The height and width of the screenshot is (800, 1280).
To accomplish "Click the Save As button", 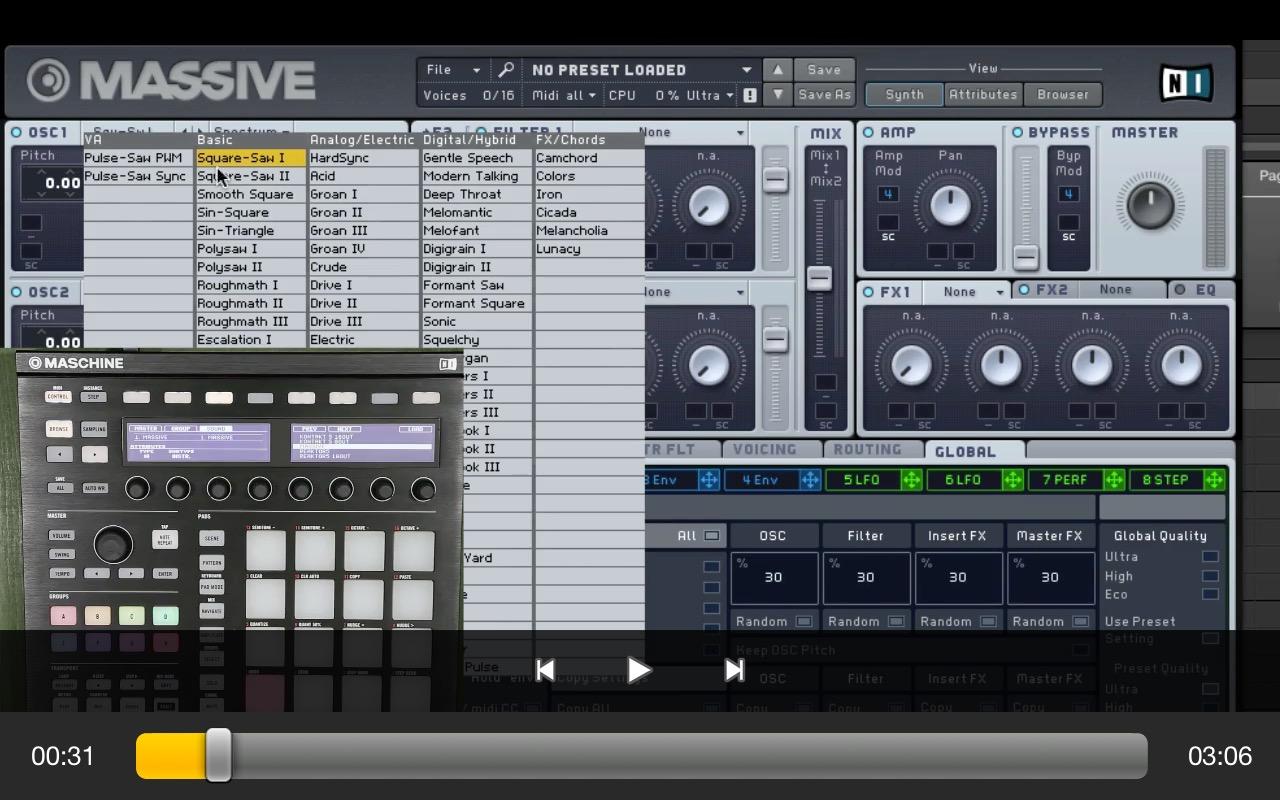I will [x=824, y=95].
